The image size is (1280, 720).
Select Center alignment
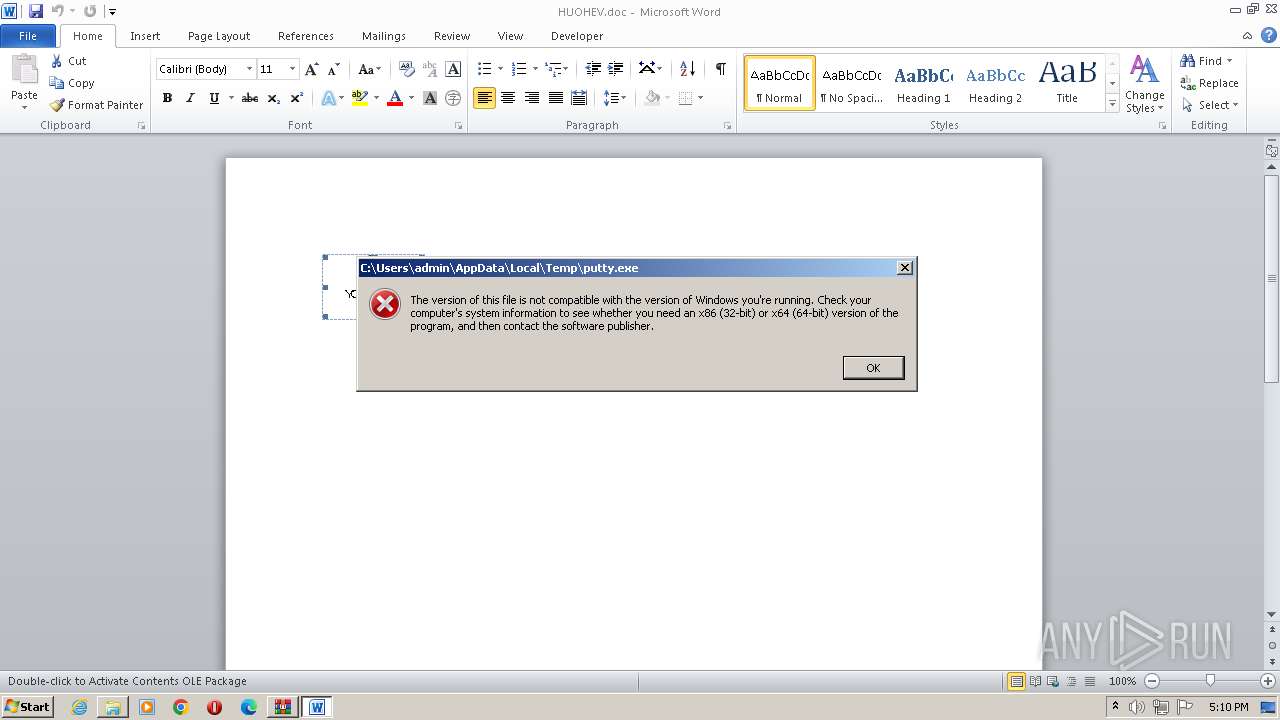[x=508, y=98]
